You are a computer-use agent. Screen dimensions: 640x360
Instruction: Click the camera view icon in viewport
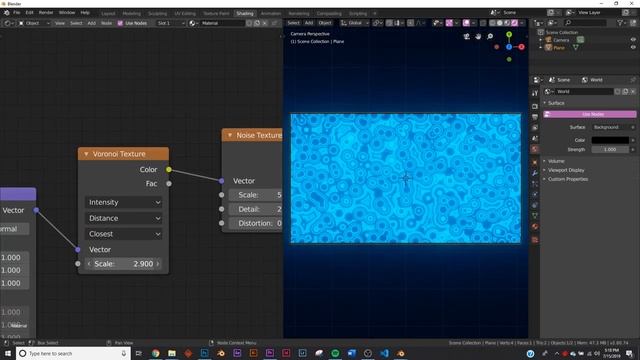pyautogui.click(x=467, y=36)
